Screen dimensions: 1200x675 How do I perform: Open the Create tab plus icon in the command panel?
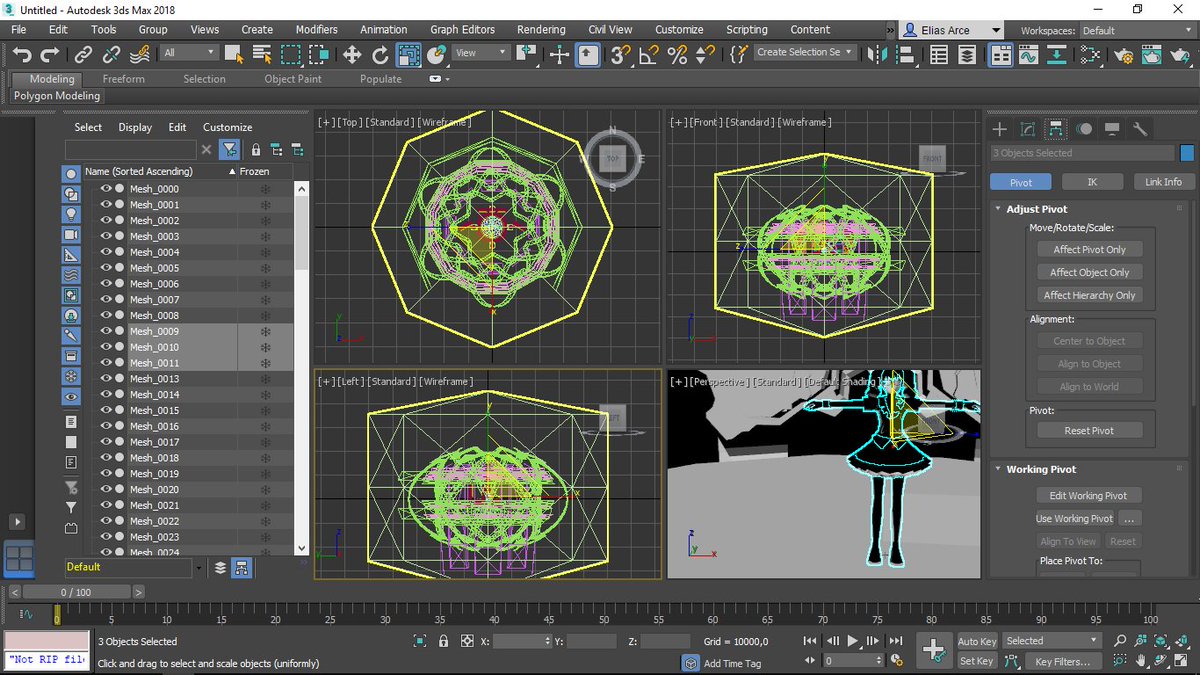pyautogui.click(x=999, y=129)
